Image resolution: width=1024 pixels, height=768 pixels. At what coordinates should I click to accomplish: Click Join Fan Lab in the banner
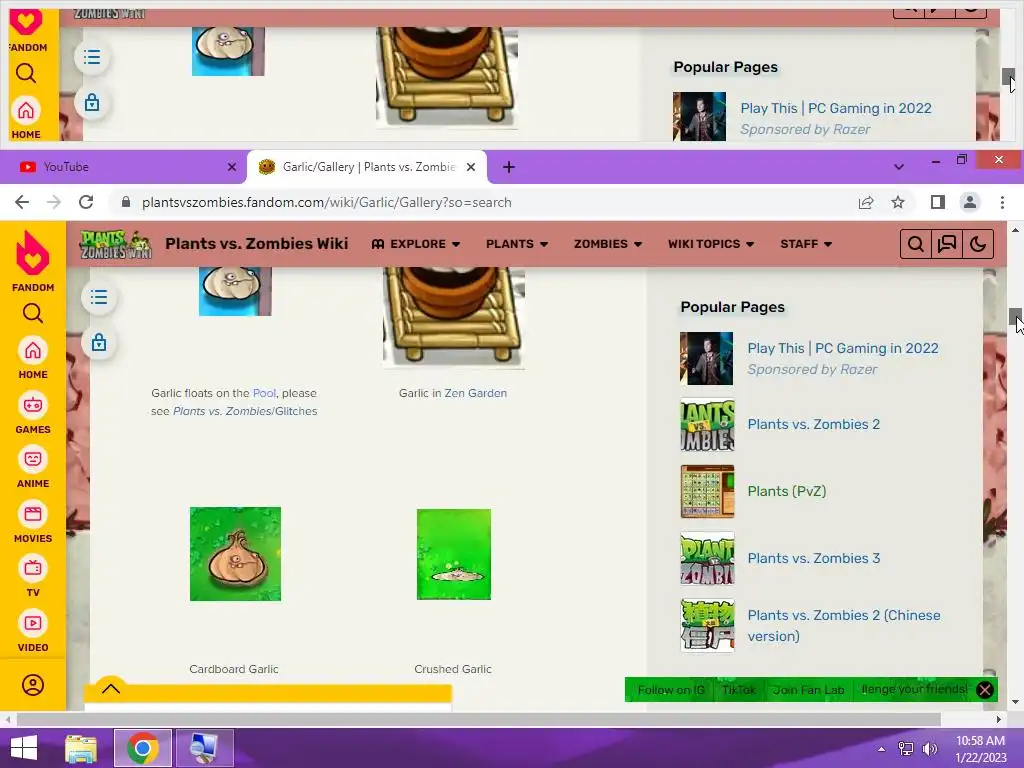click(808, 690)
